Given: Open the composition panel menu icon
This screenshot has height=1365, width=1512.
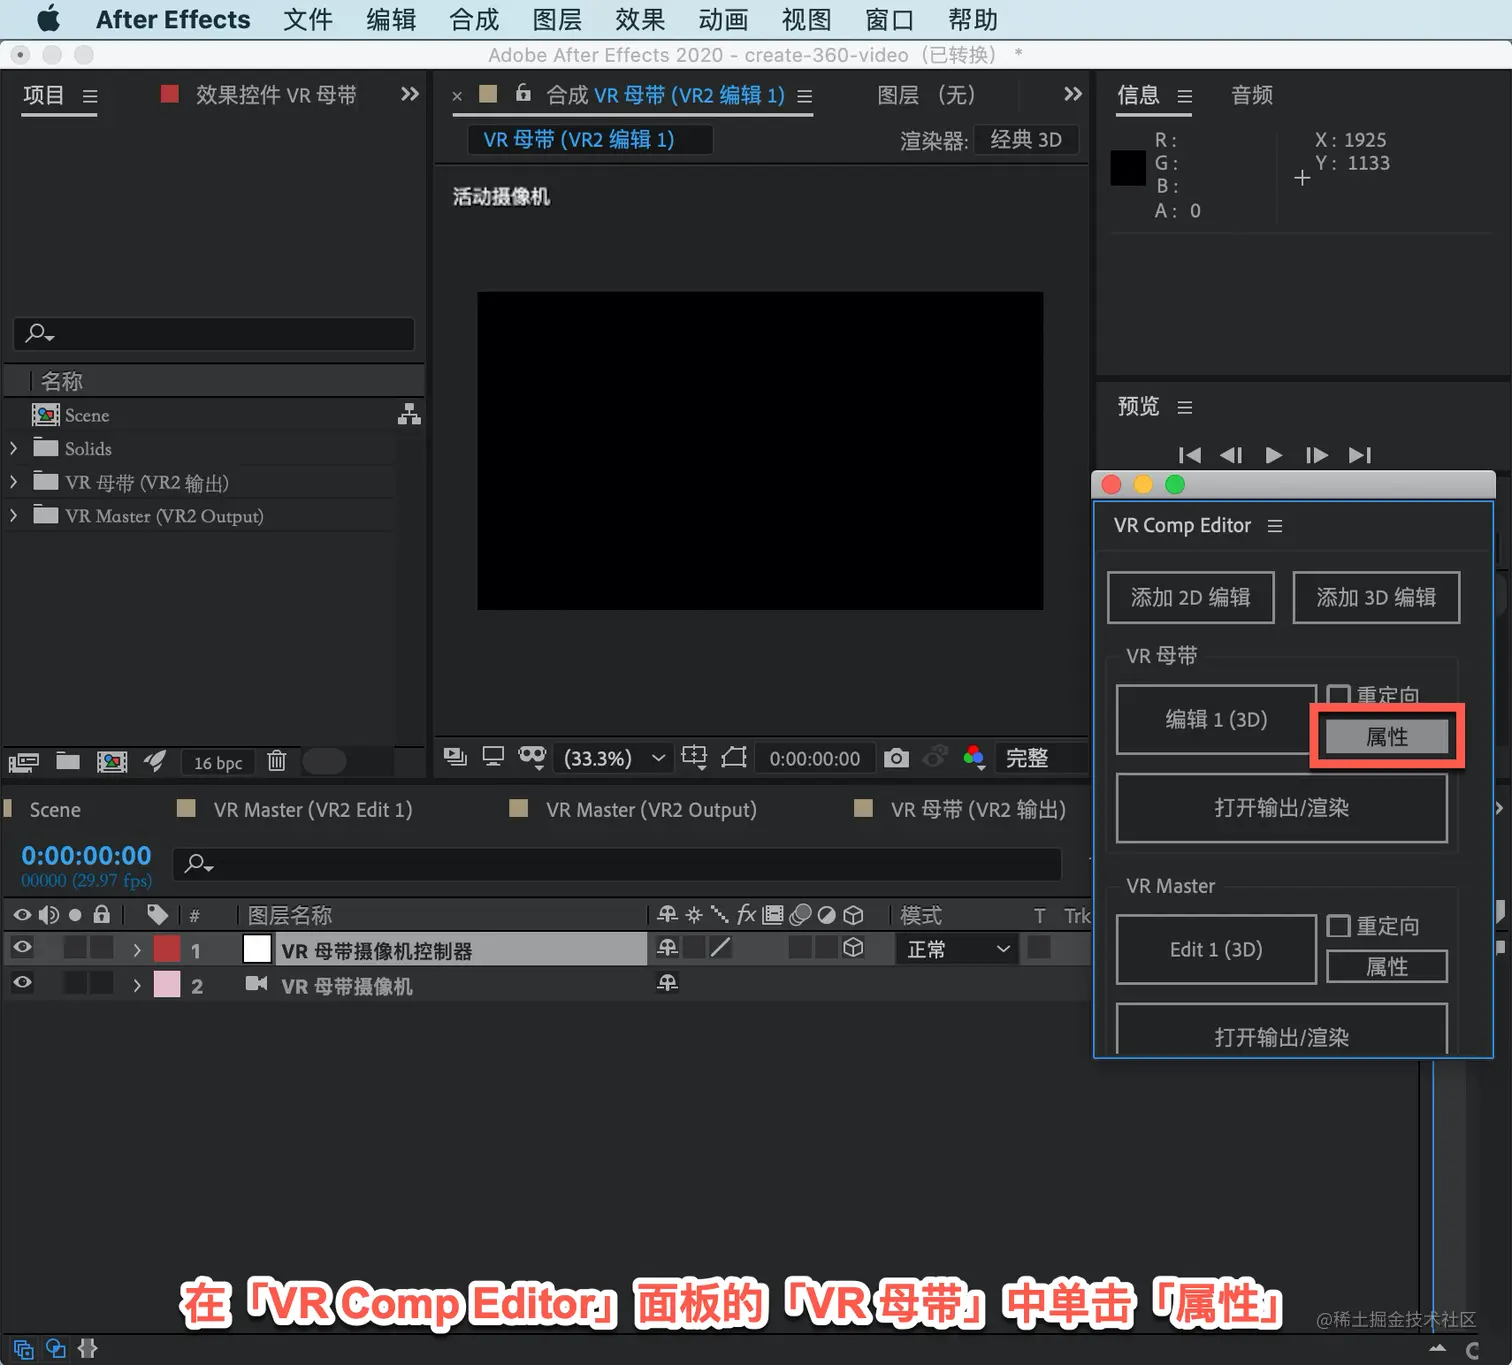Looking at the screenshot, I should coord(805,97).
